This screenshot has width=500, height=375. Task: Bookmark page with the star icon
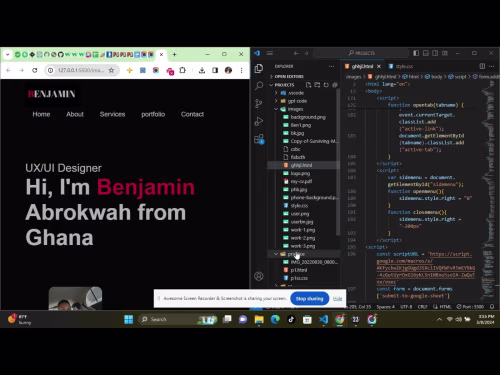[111, 70]
